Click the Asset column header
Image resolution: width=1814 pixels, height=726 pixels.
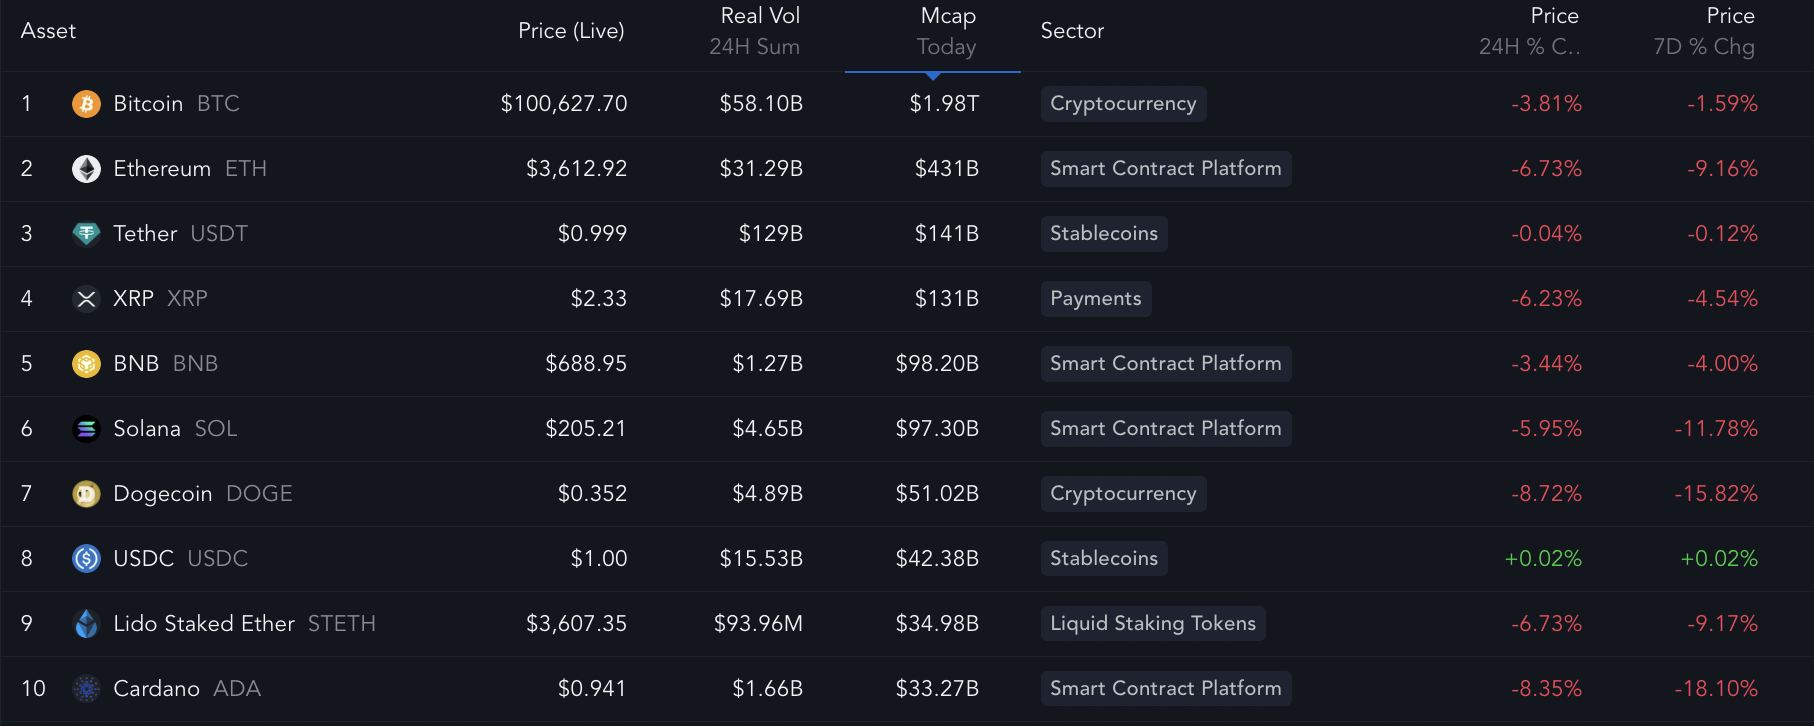pyautogui.click(x=48, y=31)
